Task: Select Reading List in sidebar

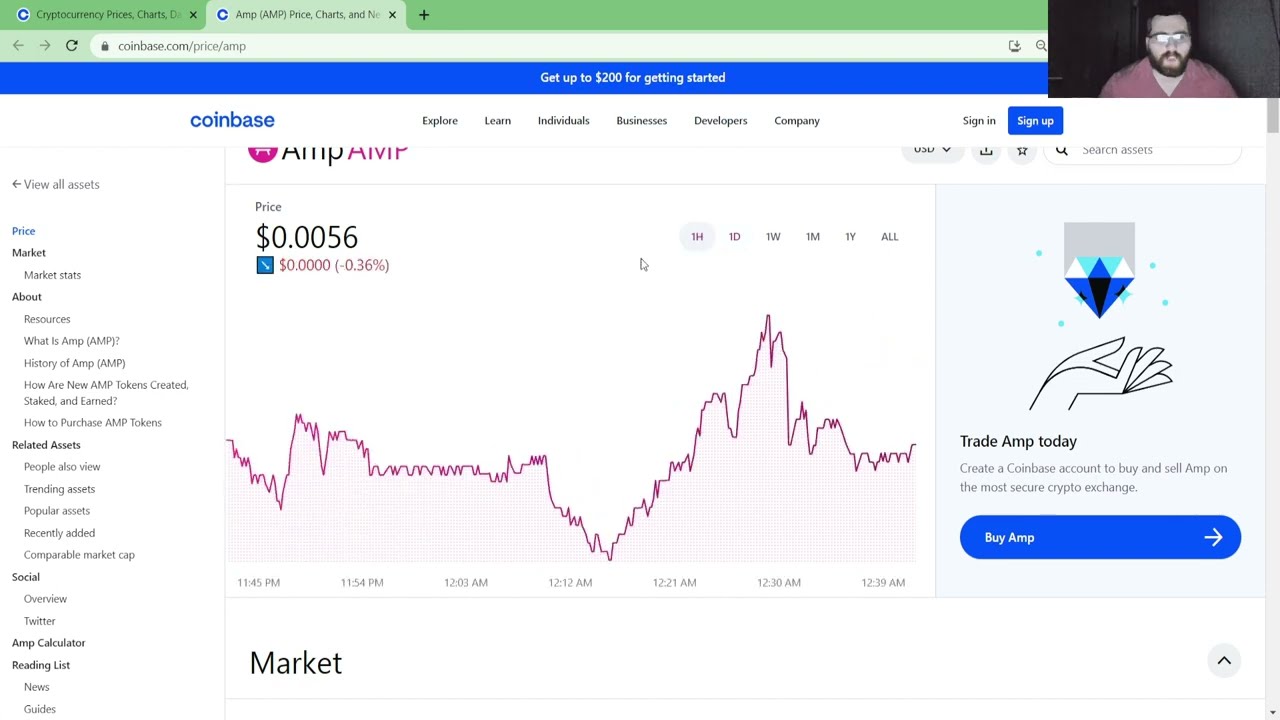Action: pos(41,665)
